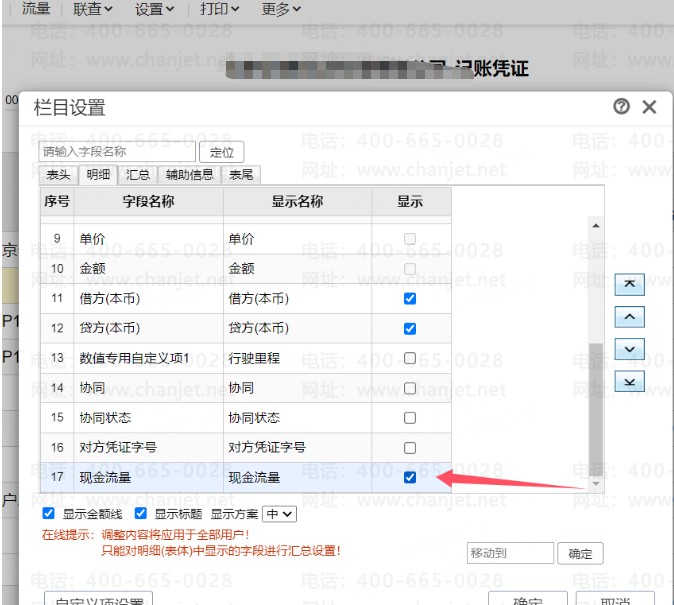
Task: Open the 打印 dropdown menu
Action: (x=220, y=9)
